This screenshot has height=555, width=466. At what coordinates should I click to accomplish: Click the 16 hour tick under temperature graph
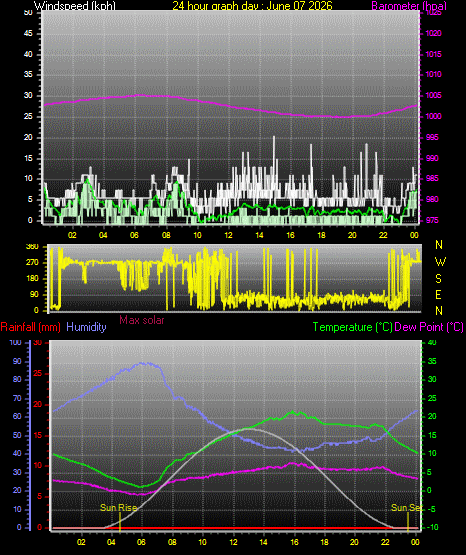tap(294, 542)
